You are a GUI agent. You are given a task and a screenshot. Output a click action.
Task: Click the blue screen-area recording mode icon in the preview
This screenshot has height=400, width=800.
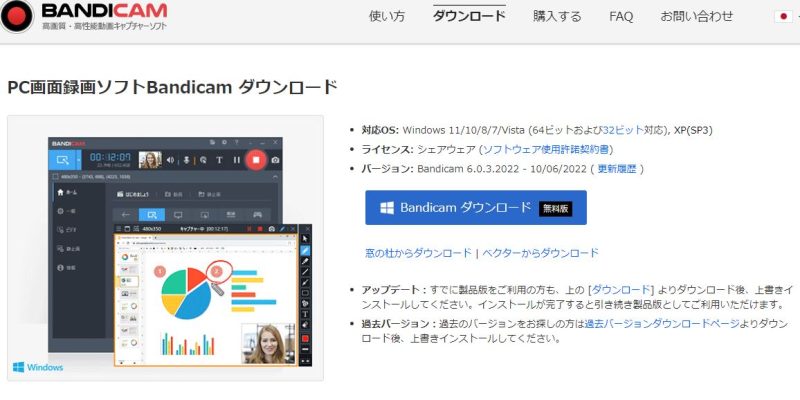(62, 160)
